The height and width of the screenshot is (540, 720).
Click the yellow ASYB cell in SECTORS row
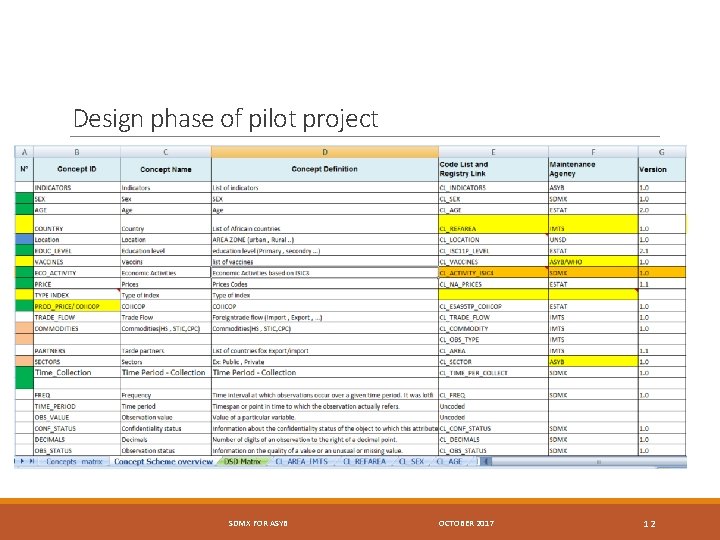(x=593, y=361)
